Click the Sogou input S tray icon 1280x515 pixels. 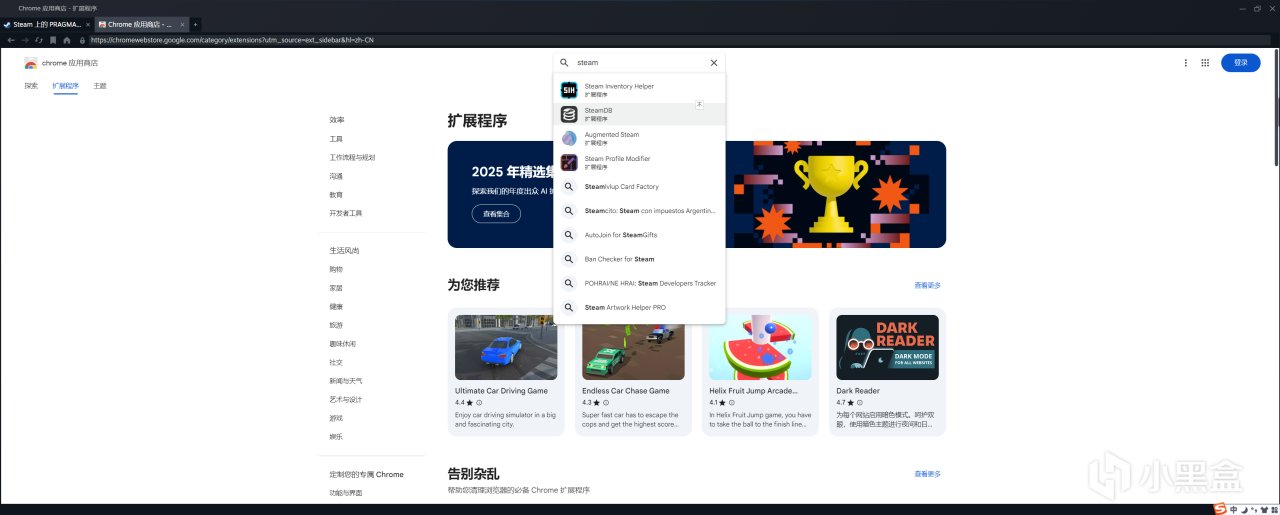(1220, 509)
